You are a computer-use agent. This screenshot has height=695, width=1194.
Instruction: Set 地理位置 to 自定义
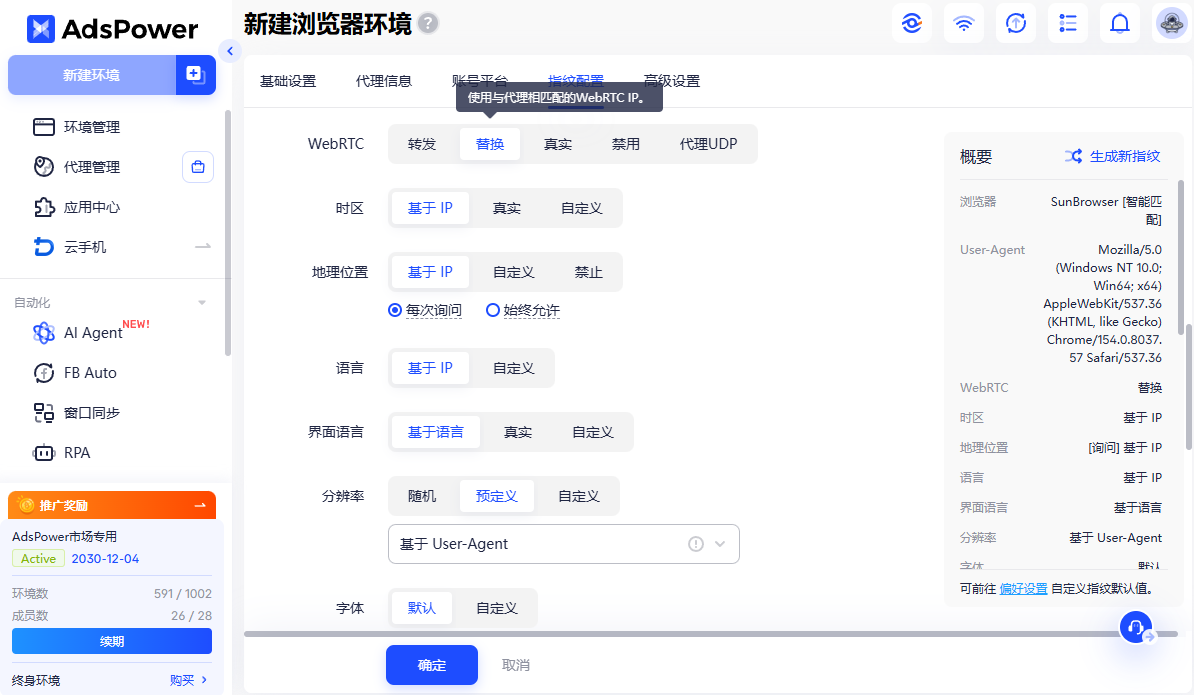[514, 272]
